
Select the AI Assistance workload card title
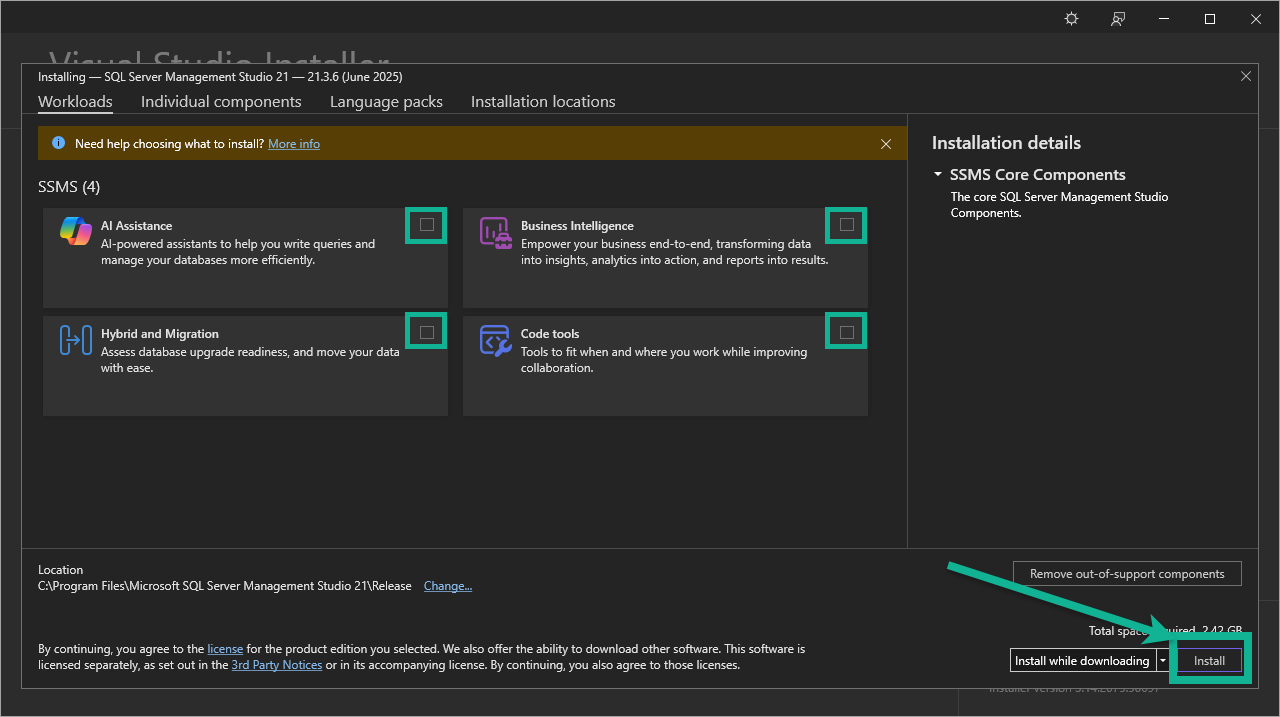(x=137, y=226)
